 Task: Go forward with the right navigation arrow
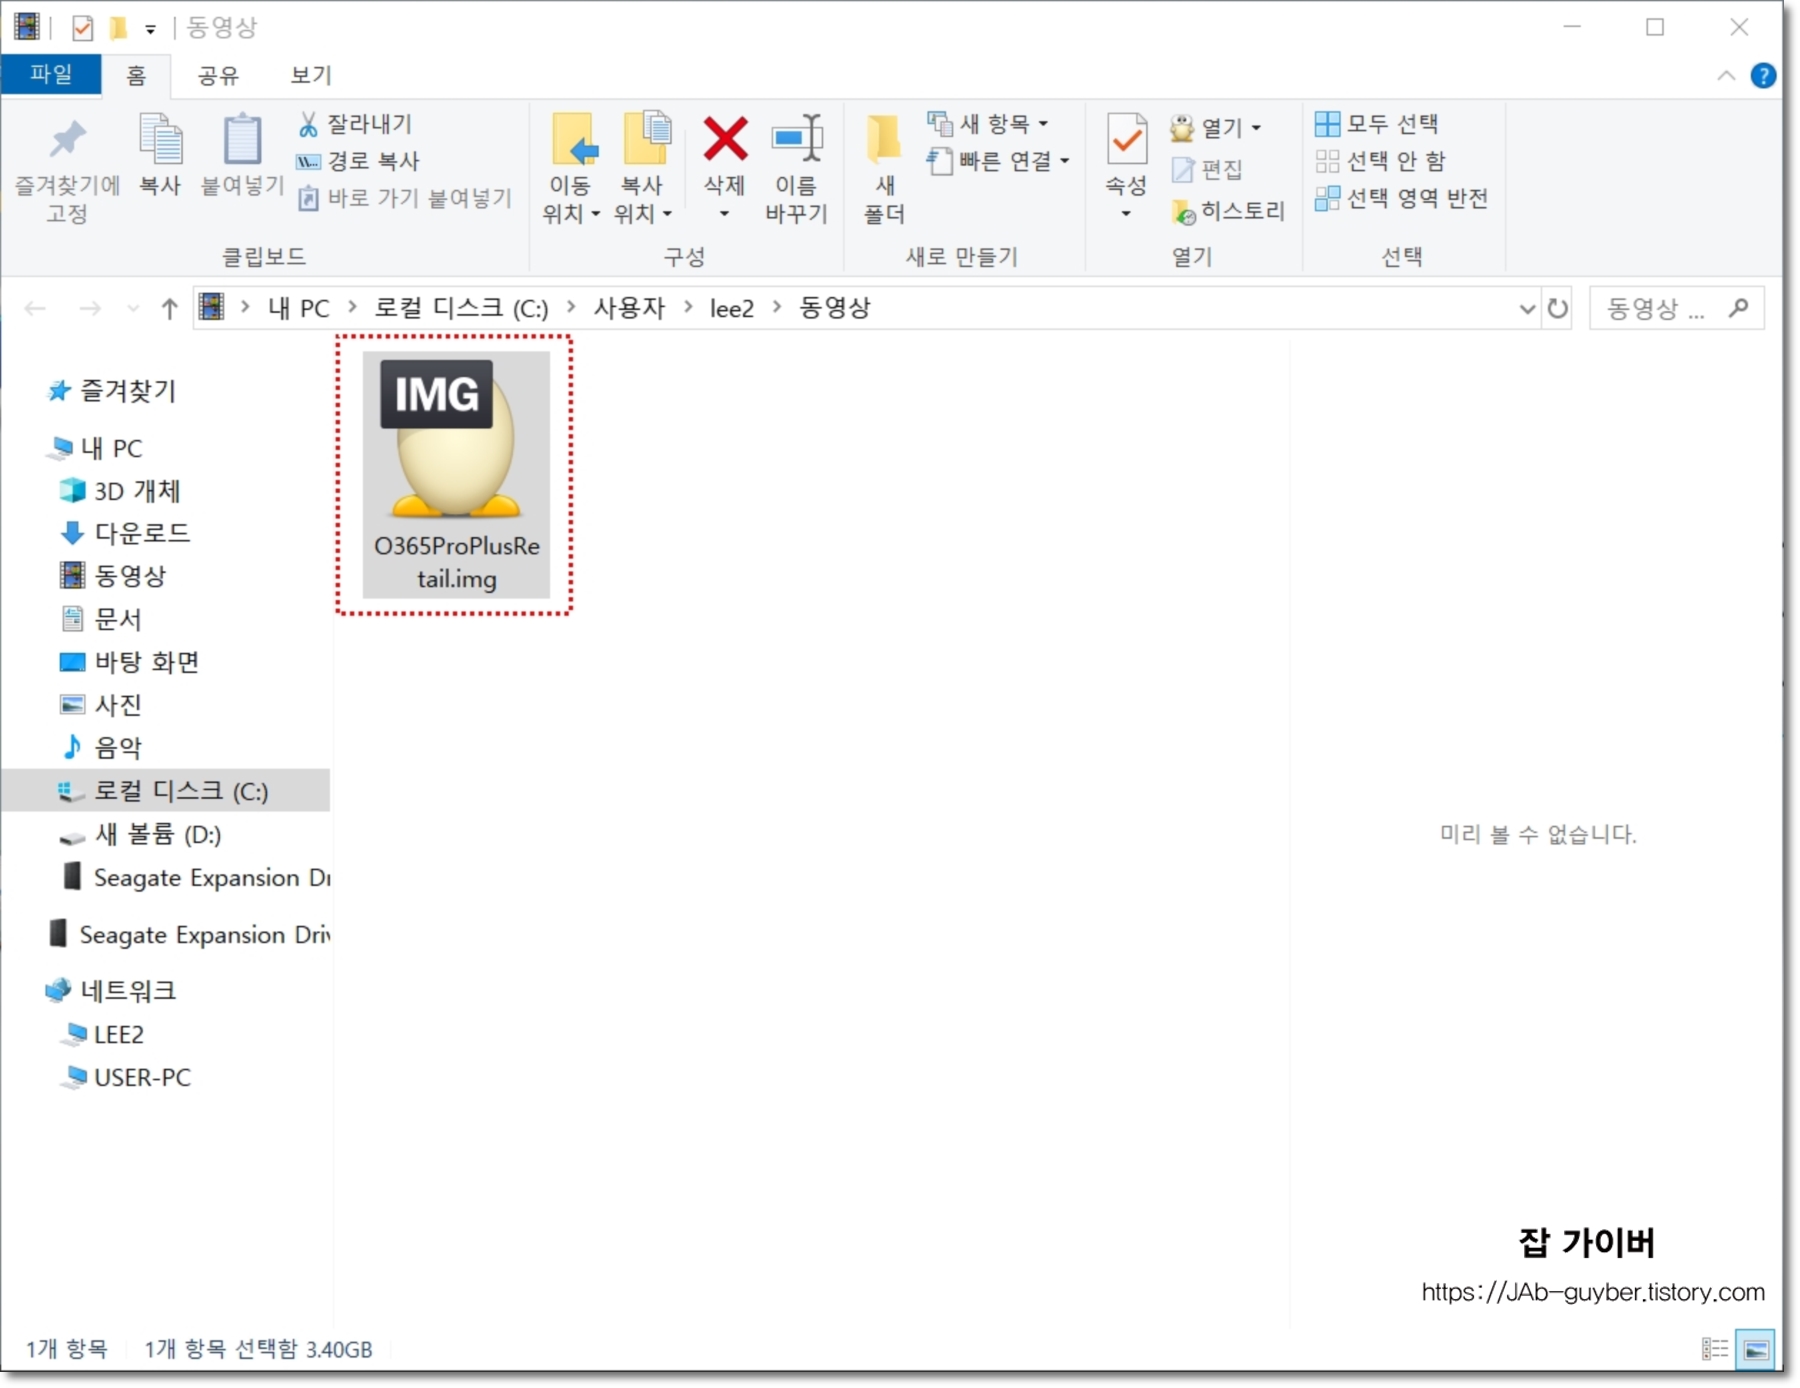(90, 308)
